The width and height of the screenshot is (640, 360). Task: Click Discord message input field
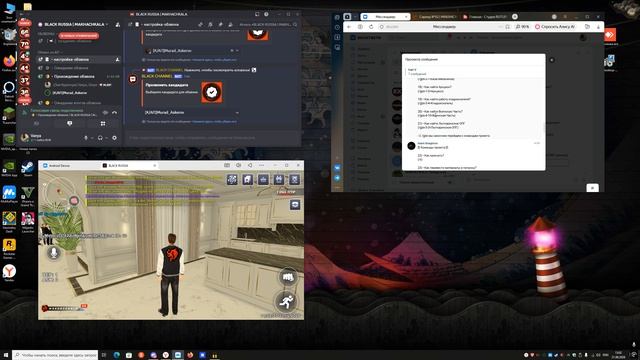point(212,138)
